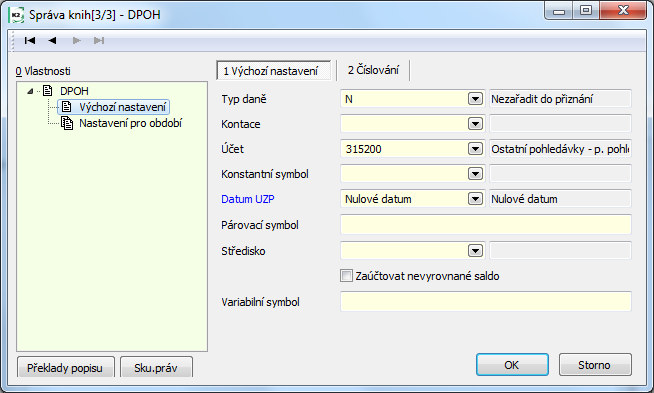Go to first record navigation arrow
654x393 pixels.
(30, 40)
